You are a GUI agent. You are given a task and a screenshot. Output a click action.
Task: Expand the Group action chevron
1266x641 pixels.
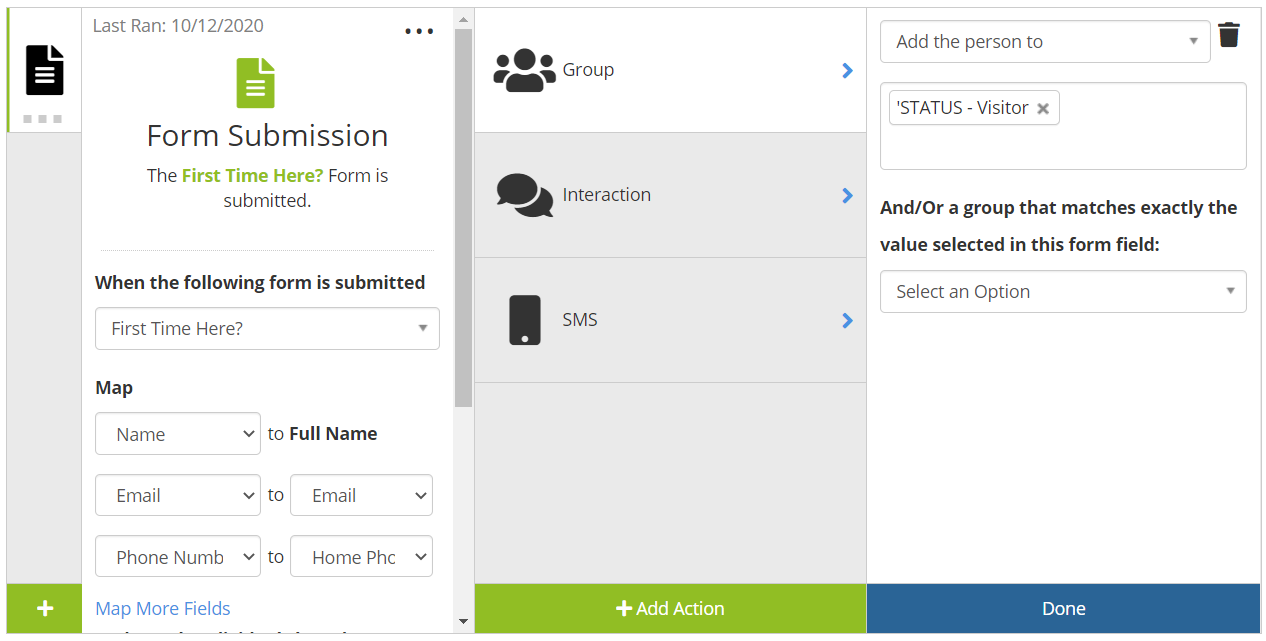coord(847,71)
